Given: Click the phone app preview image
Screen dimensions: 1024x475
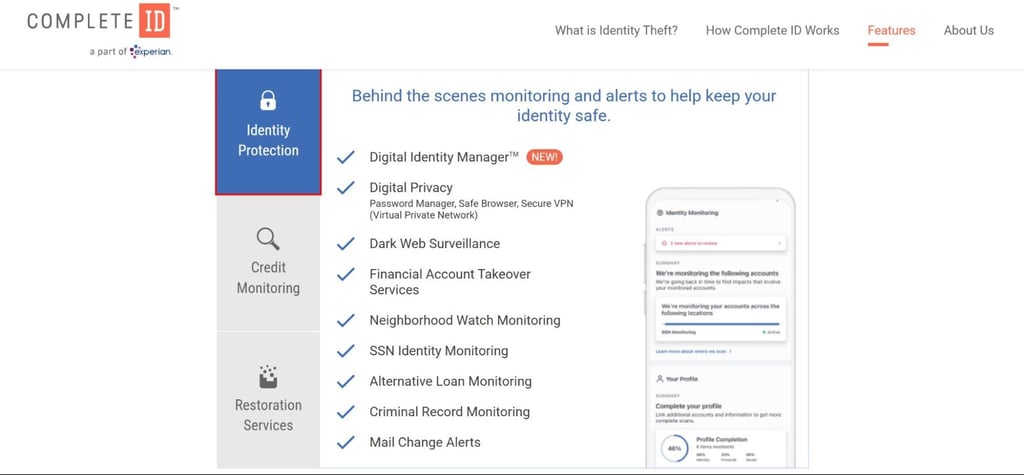Looking at the screenshot, I should 719,328.
